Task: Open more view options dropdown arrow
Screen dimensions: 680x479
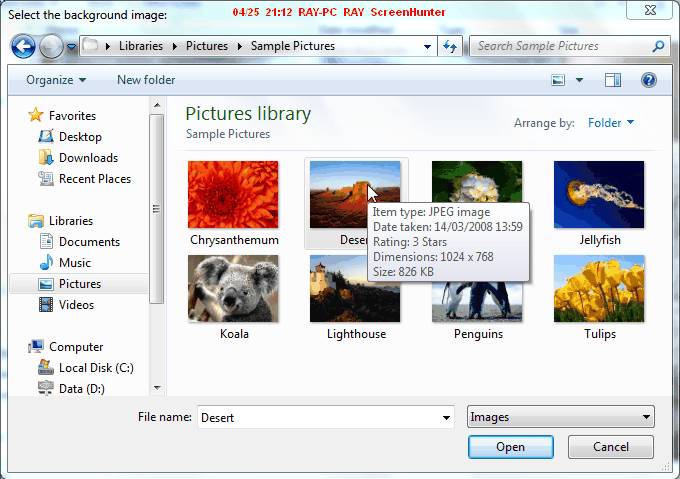Action: [x=579, y=80]
